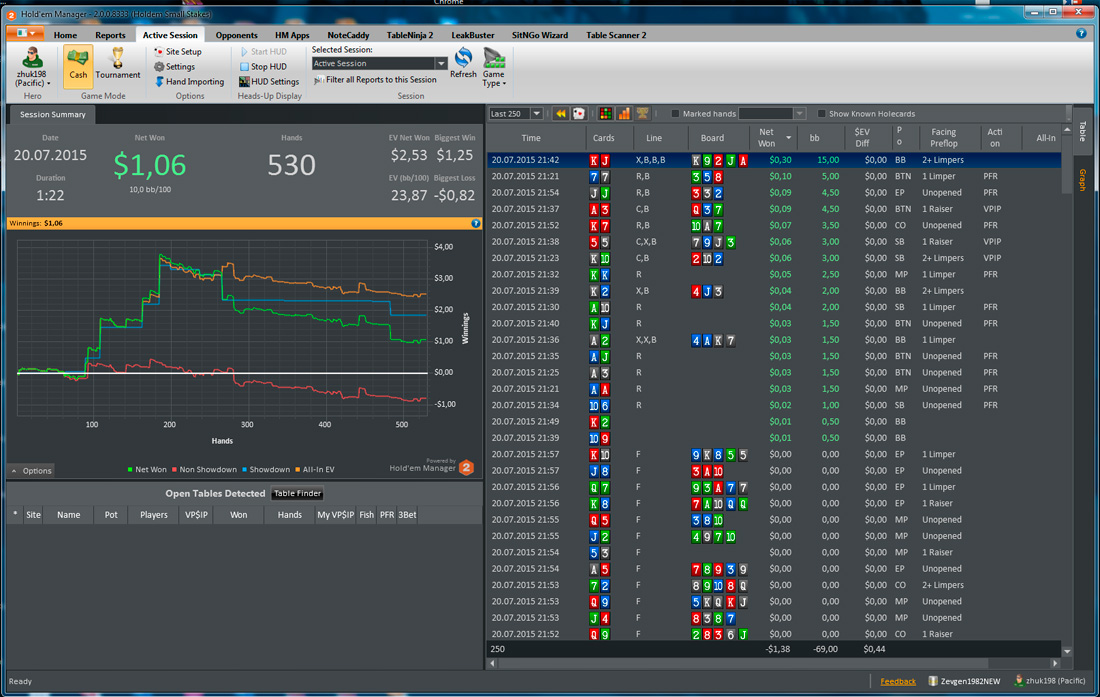Switch to the vertical Graph side tab
The width and height of the screenshot is (1100, 697).
pos(1082,180)
